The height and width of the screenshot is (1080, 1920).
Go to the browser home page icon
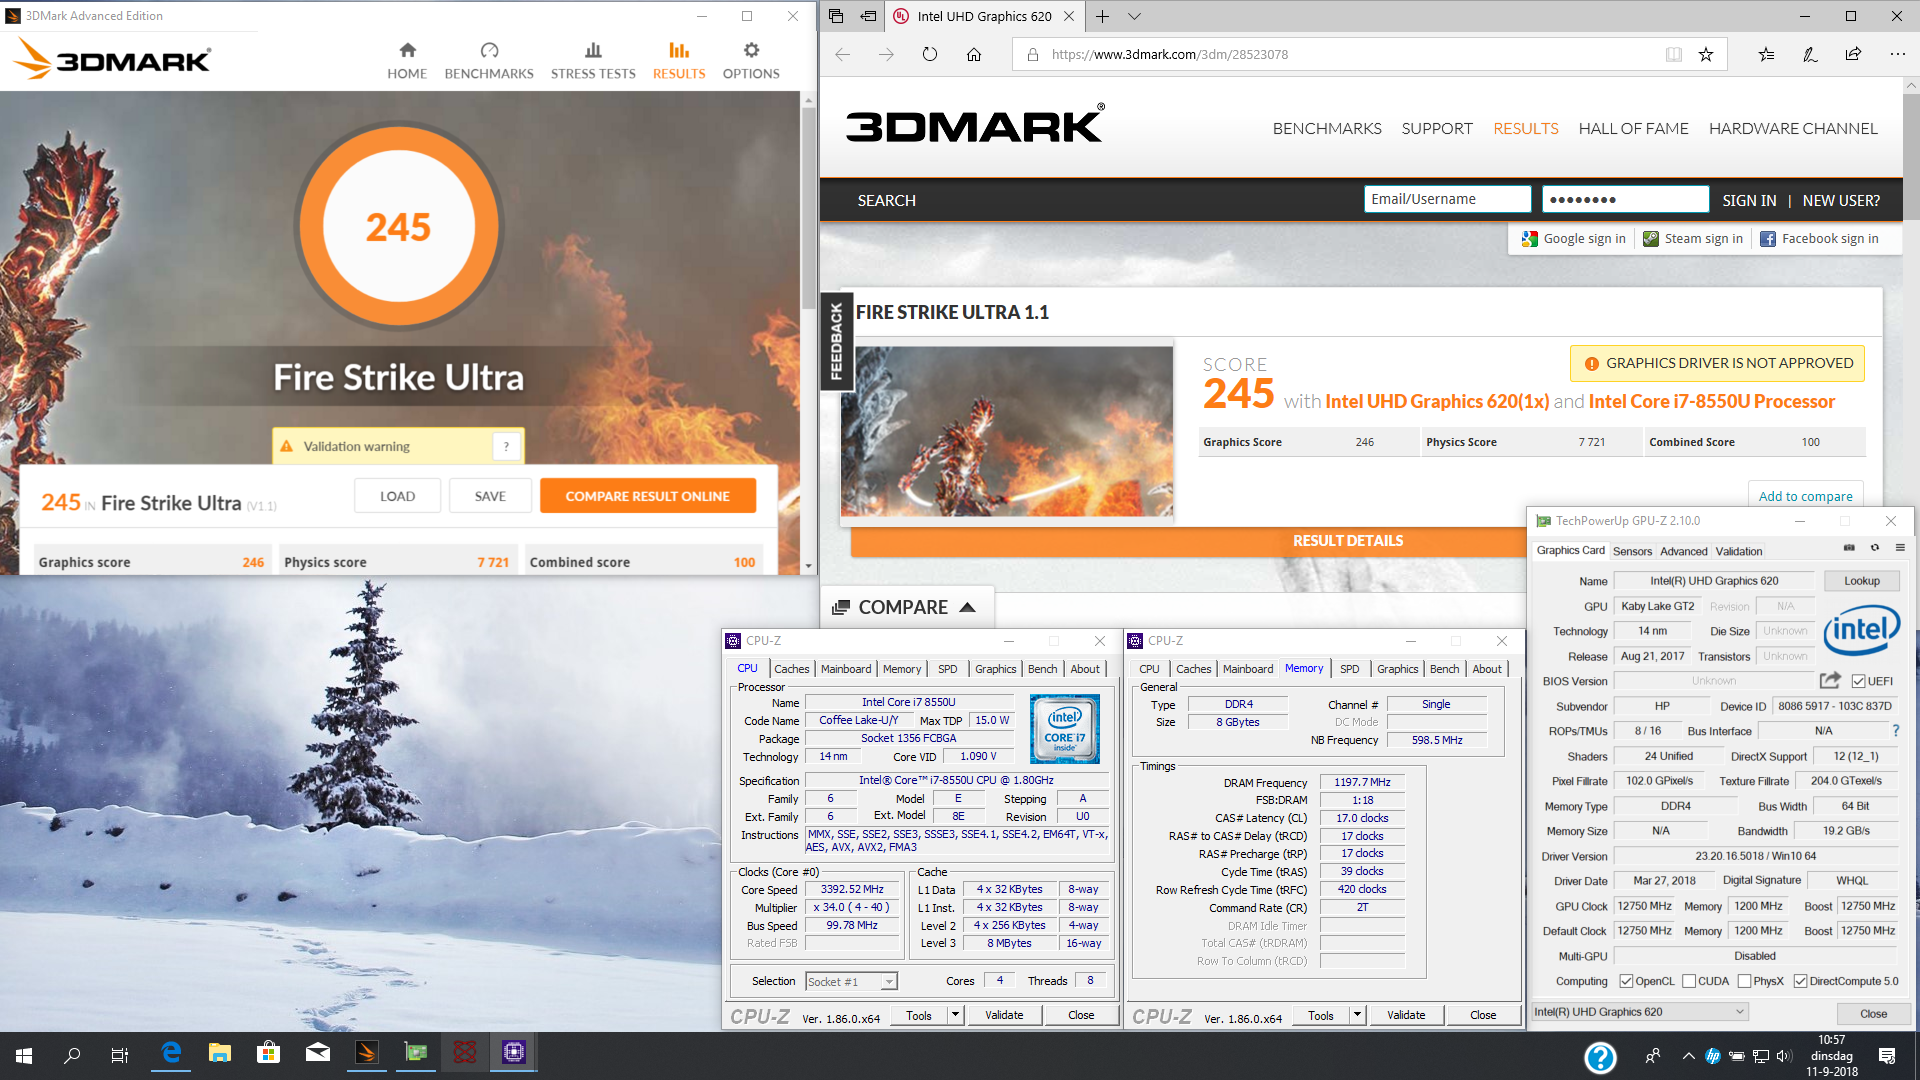974,54
